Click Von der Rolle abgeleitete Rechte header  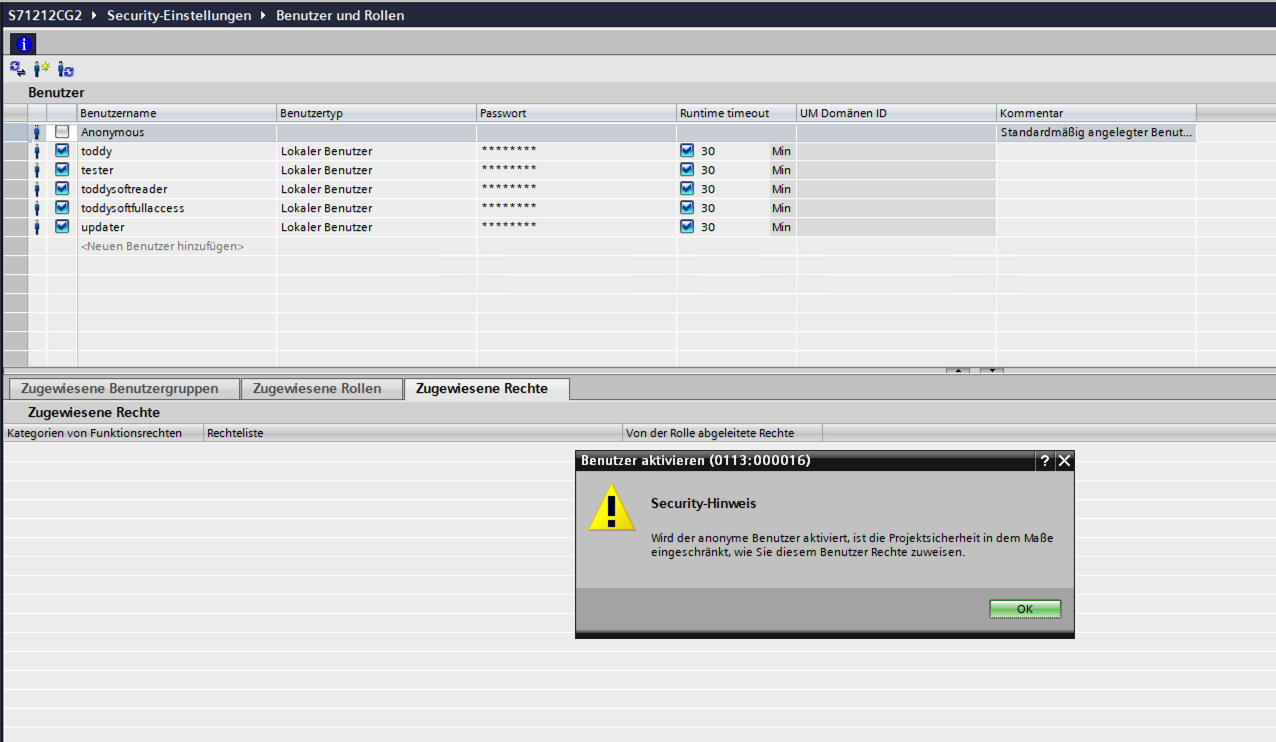[x=722, y=433]
